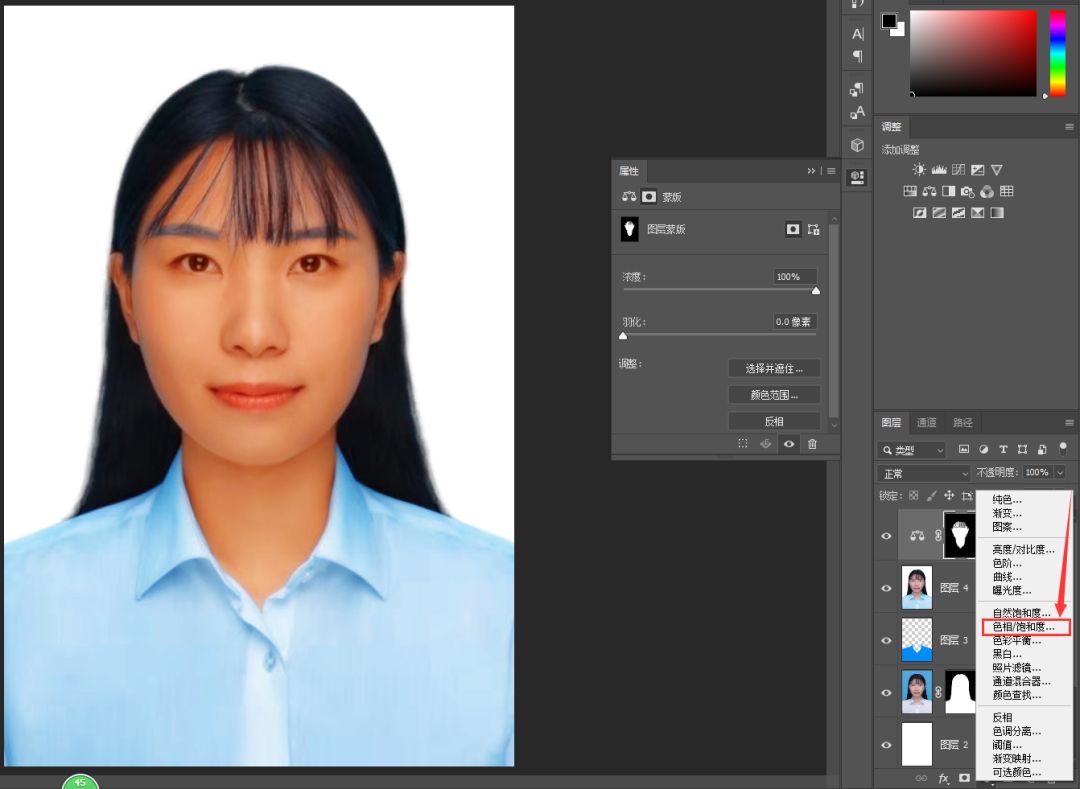
Task: Click the fx layer style icon
Action: pyautogui.click(x=942, y=778)
